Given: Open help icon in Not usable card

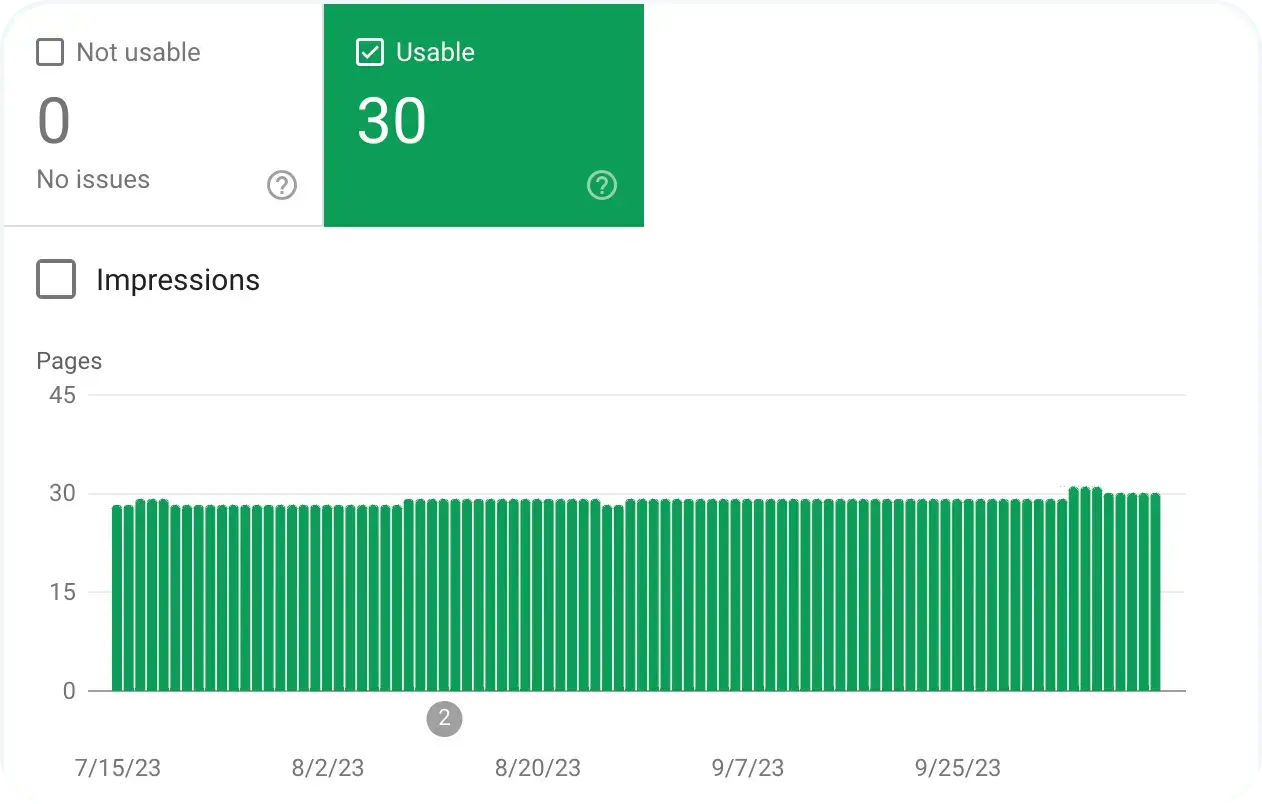Looking at the screenshot, I should point(282,185).
